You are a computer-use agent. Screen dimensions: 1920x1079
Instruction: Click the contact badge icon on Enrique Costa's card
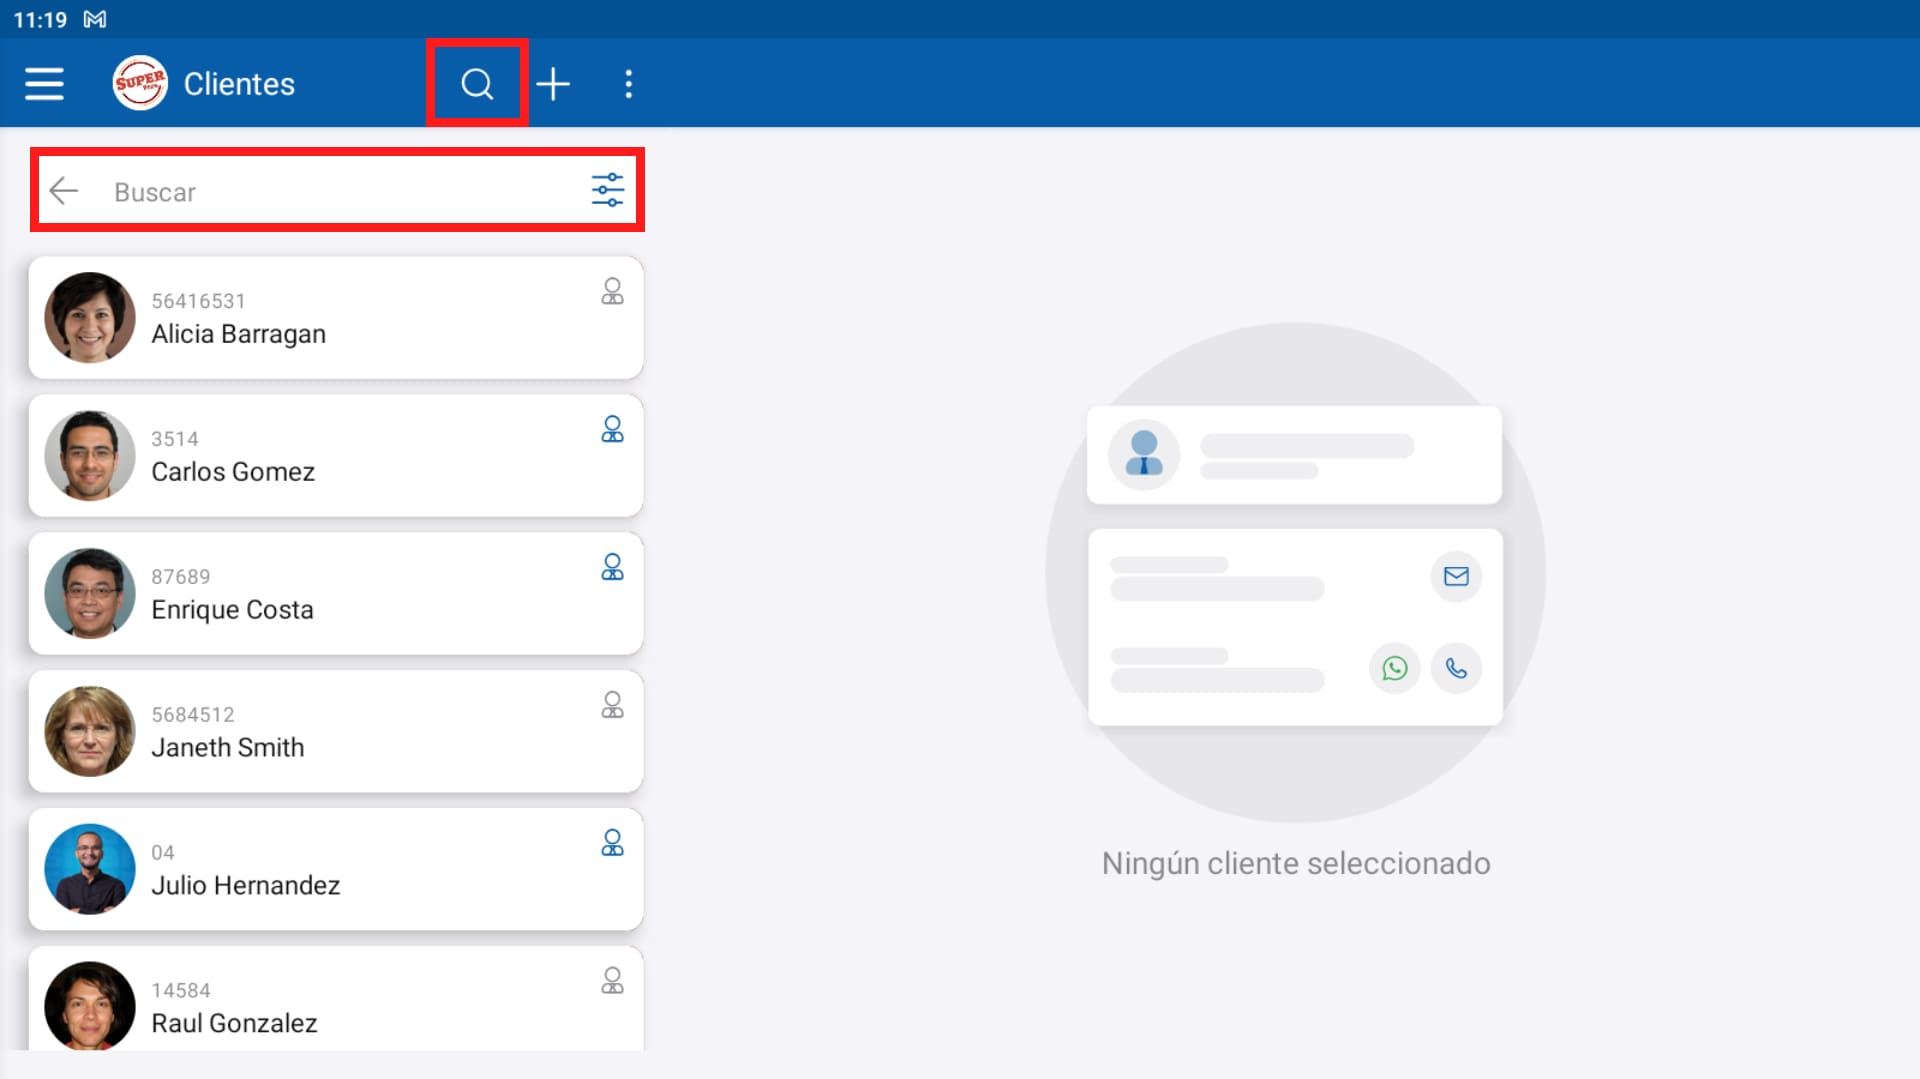point(612,567)
